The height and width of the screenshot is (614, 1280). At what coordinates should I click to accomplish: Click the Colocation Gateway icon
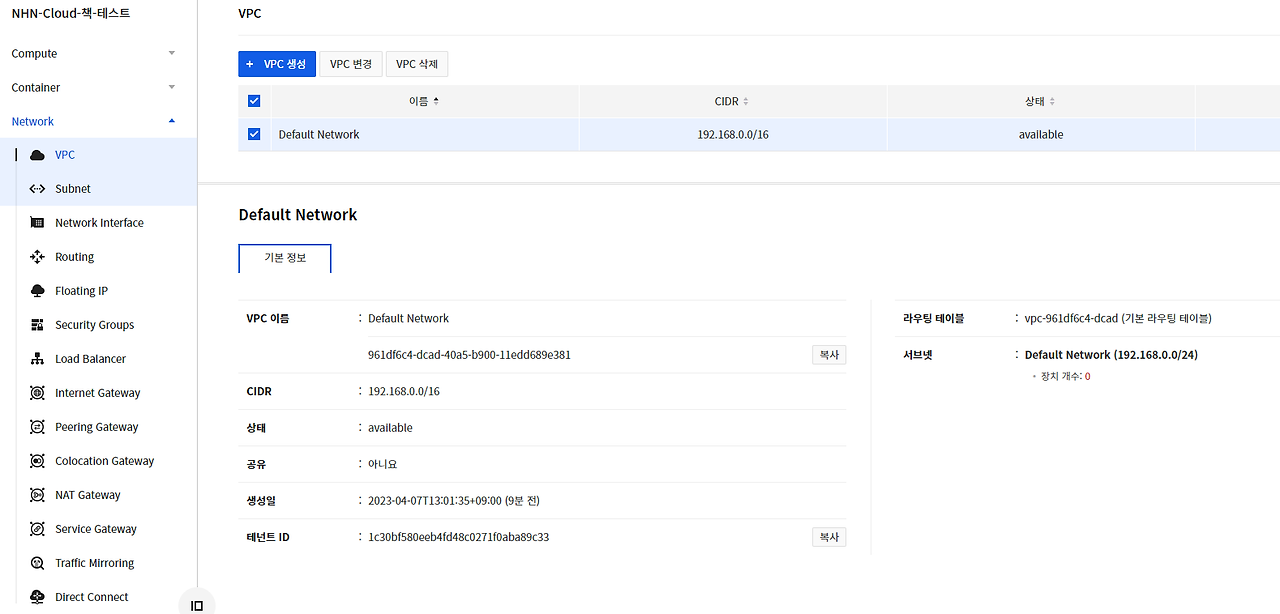(x=37, y=461)
